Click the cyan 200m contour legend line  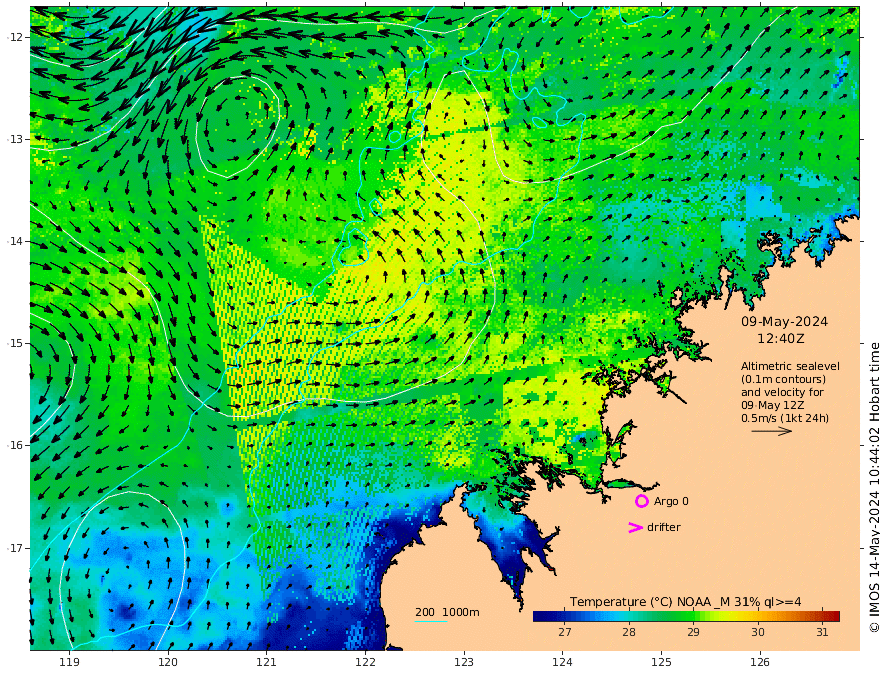431,621
